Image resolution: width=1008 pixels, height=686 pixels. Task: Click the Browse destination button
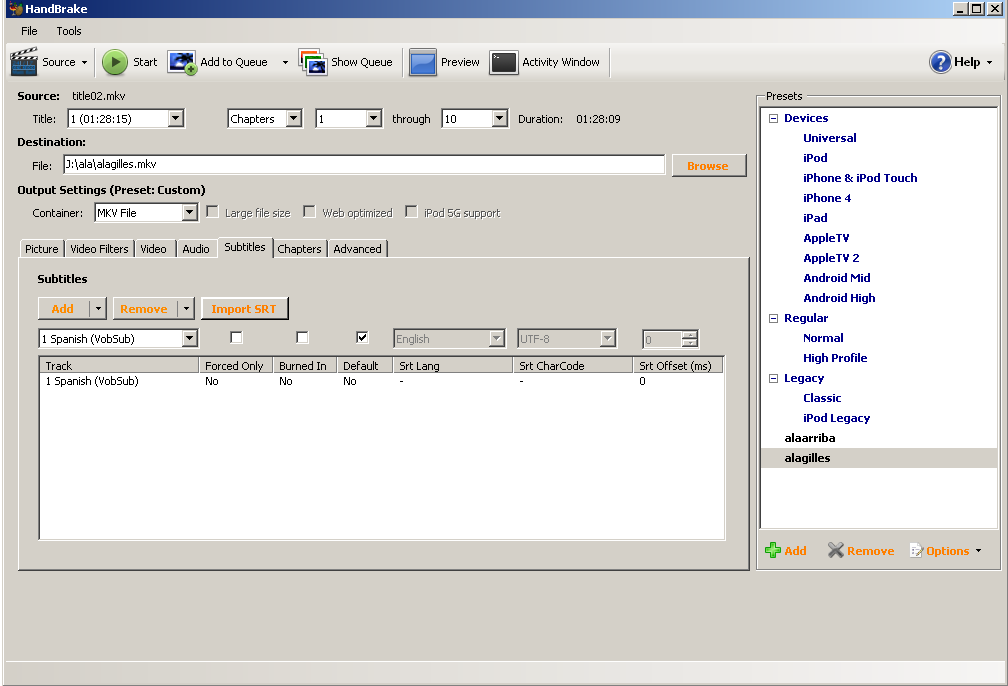[708, 165]
